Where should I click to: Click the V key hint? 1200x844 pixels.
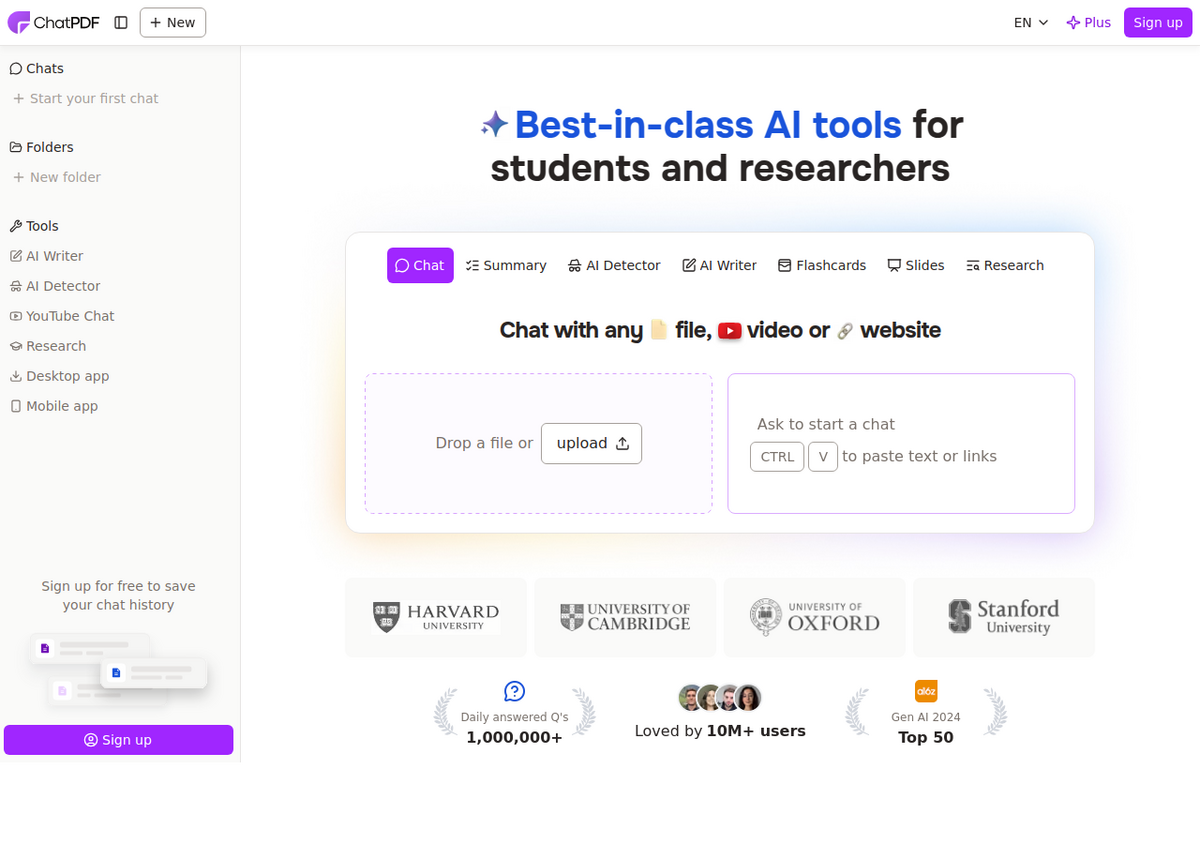(823, 456)
